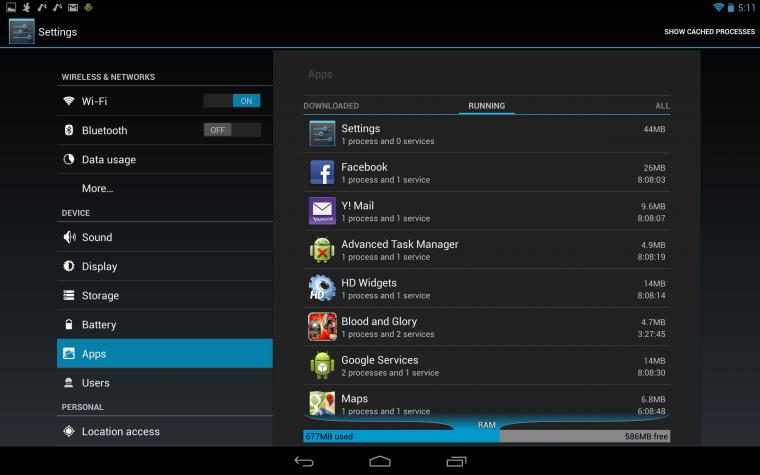Tap the Blood and Glory icon
Image resolution: width=760 pixels, height=475 pixels.
(322, 327)
